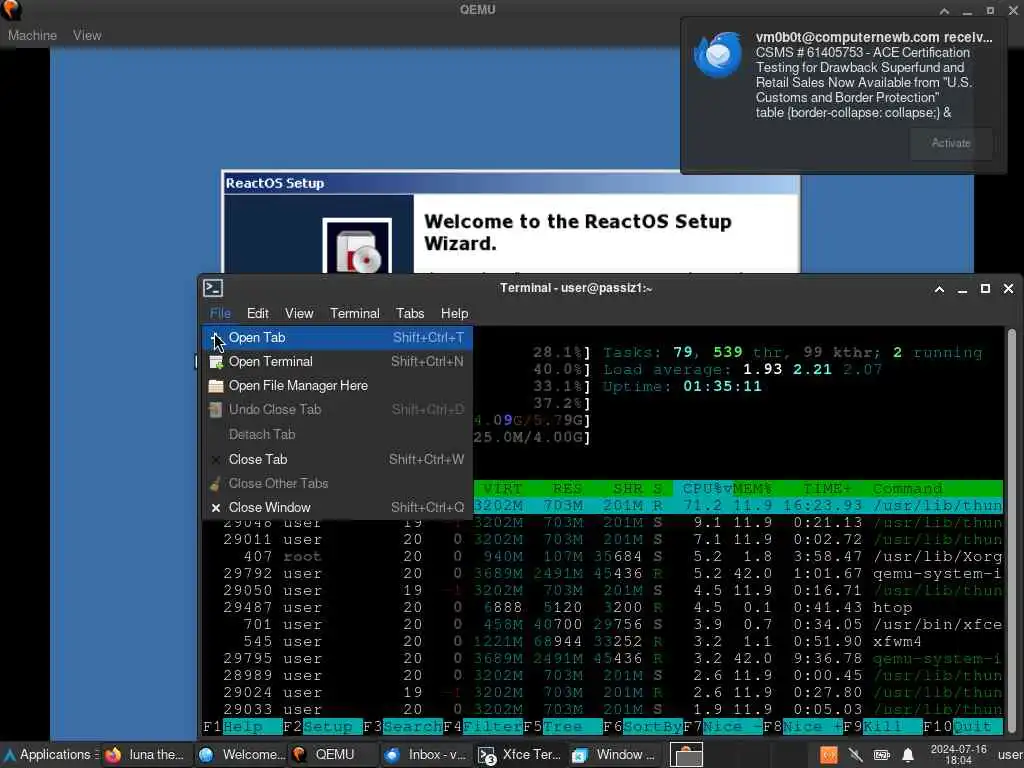Open the terminal View menu
Screen dimensions: 1024x768
(x=298, y=313)
